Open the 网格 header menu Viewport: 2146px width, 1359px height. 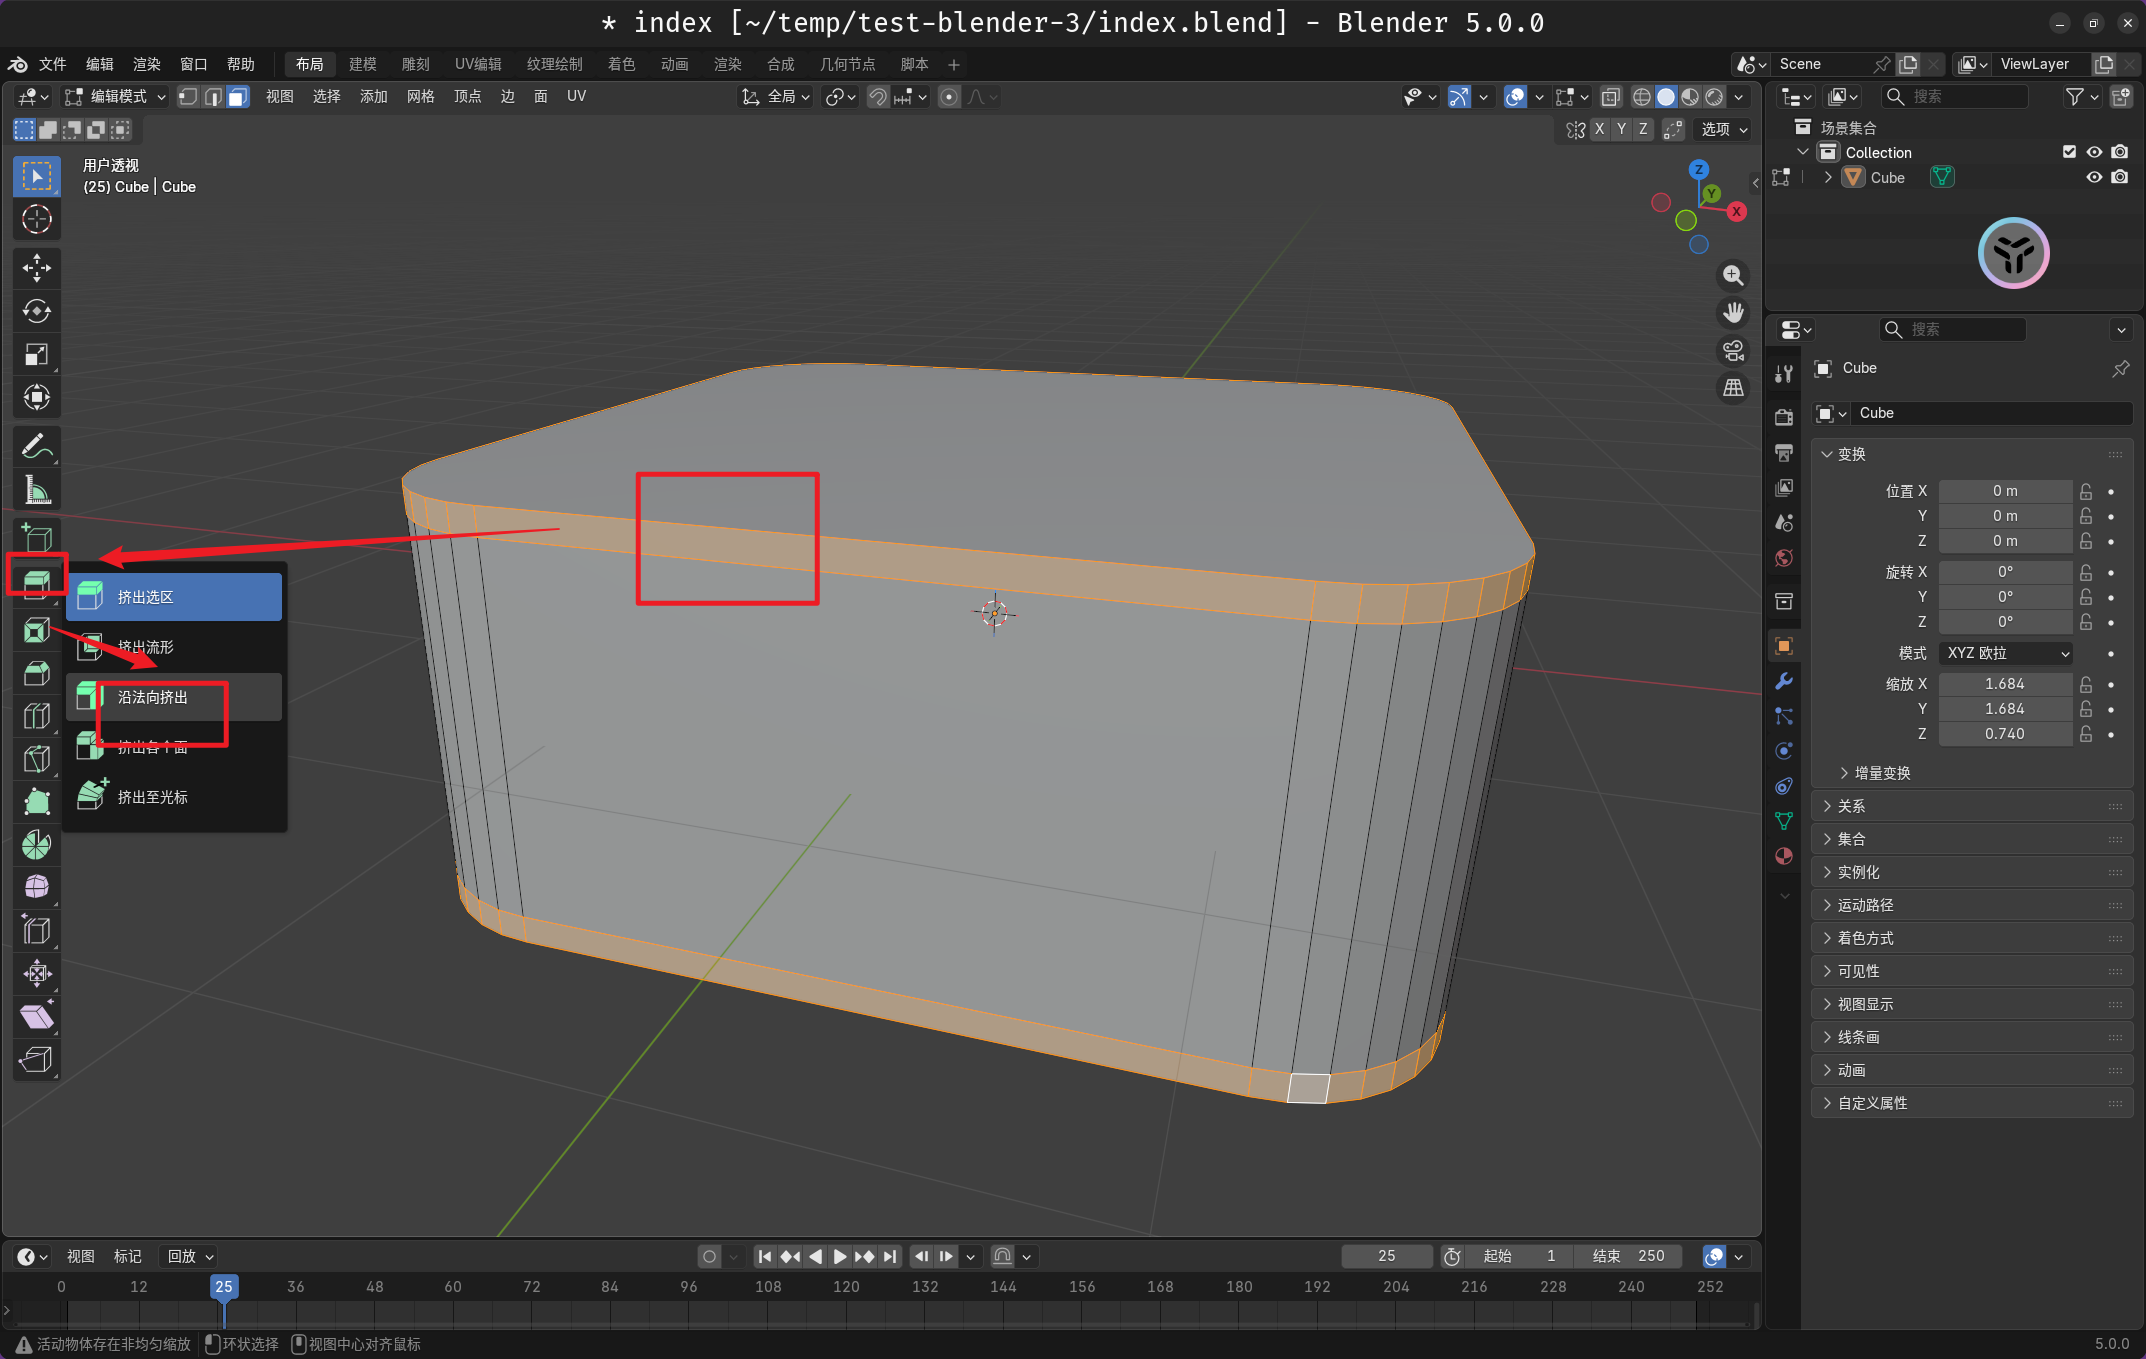[420, 97]
